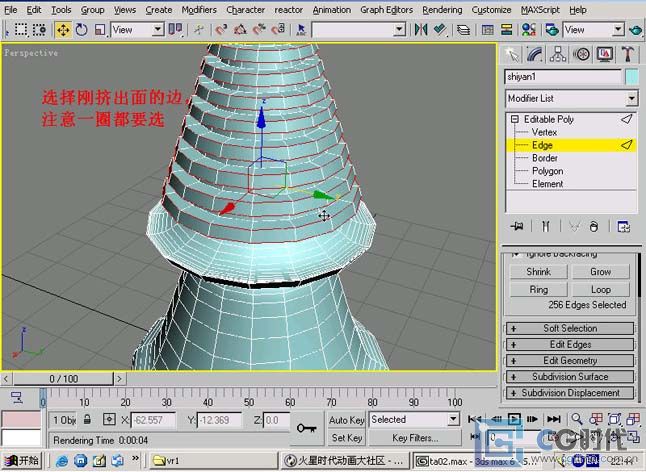Image resolution: width=646 pixels, height=472 pixels.
Task: Toggle the Selection Lock padlock icon
Action: [x=87, y=420]
